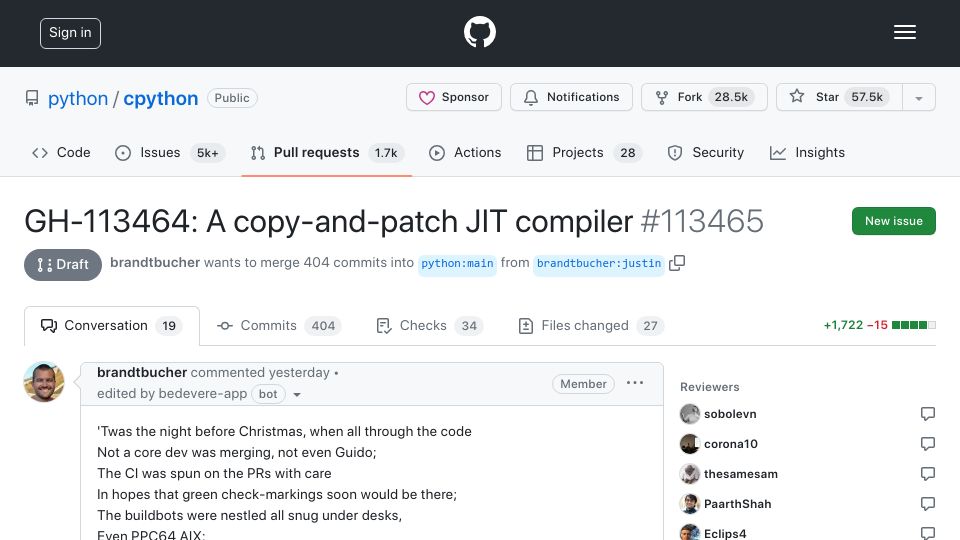This screenshot has width=960, height=540.
Task: Open the Projects tab
Action: point(584,152)
